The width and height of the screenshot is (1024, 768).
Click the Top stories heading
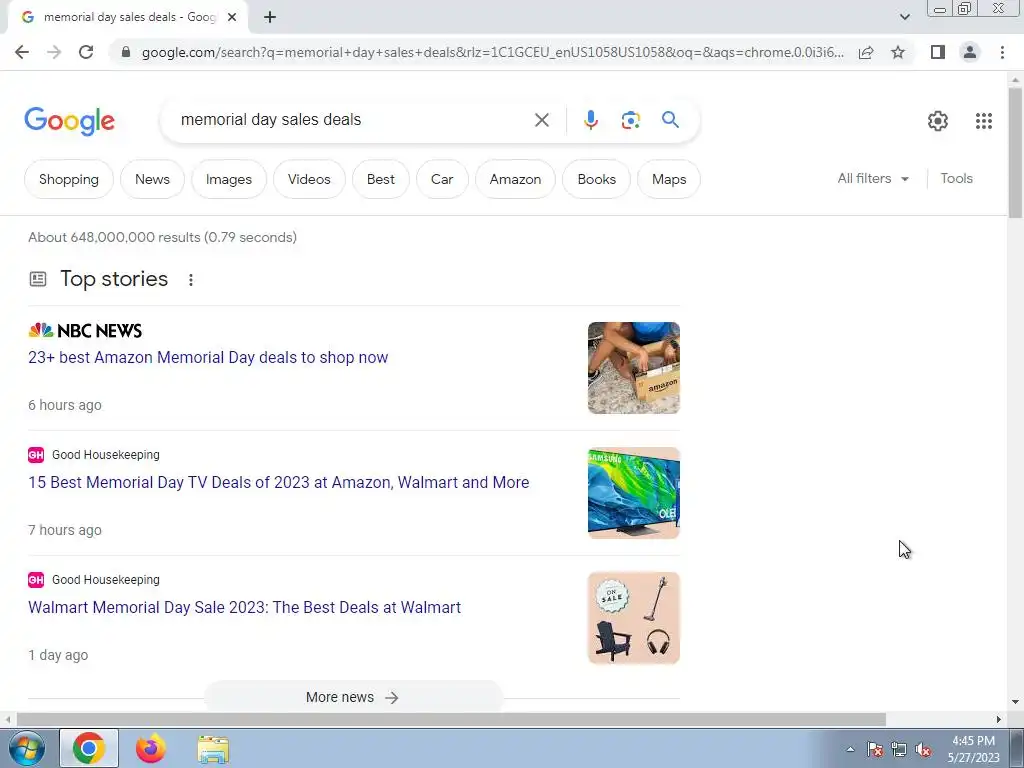tap(114, 279)
